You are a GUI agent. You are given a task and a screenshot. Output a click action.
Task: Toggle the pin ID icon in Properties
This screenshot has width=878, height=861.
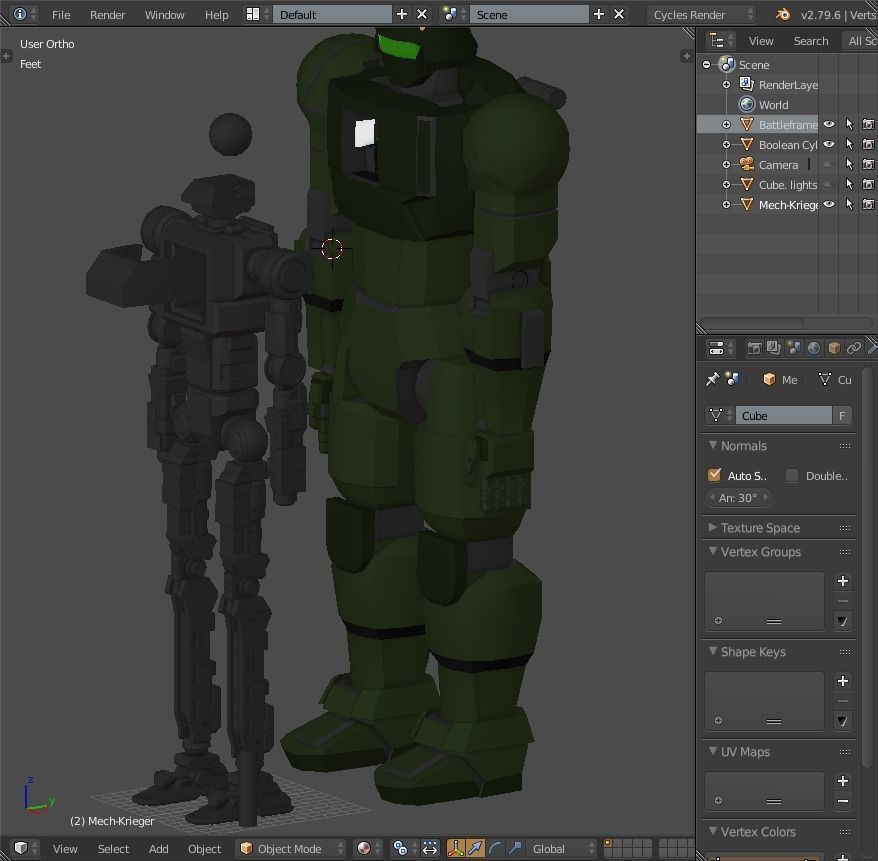(x=712, y=380)
